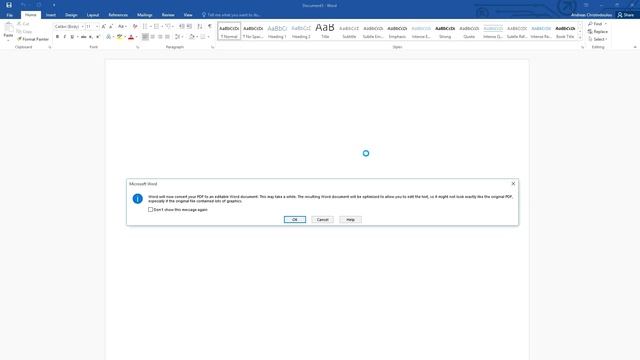Click the Sort icon in the Paragraph group

point(200,27)
